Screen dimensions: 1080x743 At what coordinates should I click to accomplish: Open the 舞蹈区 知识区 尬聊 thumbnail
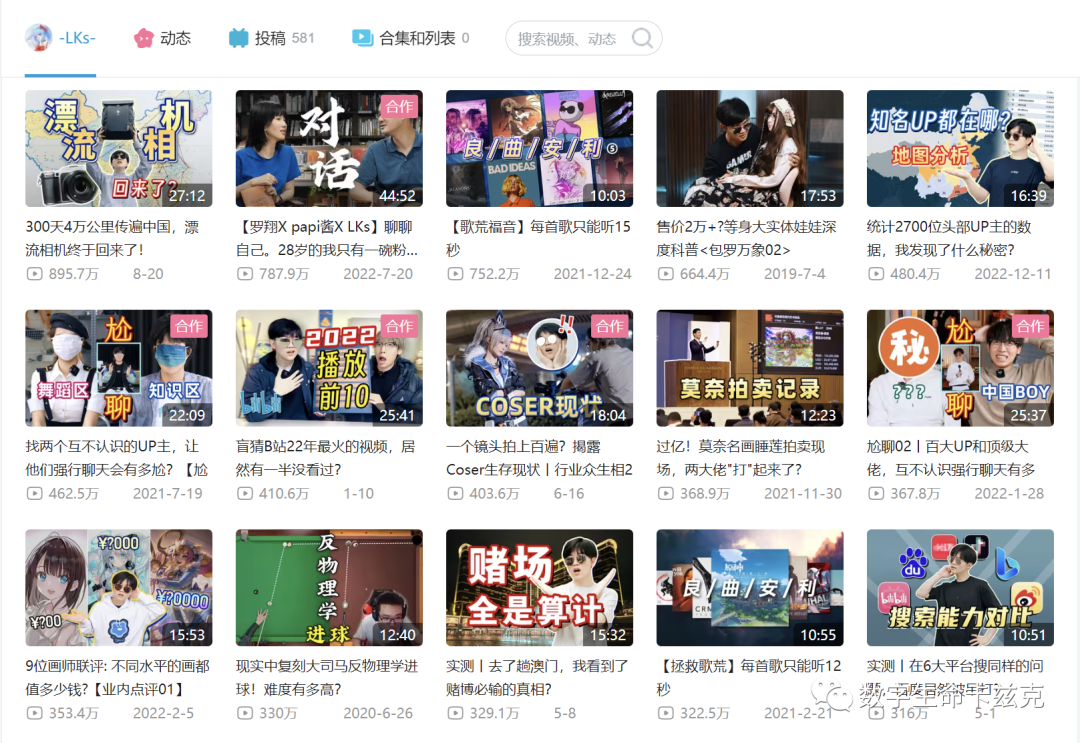click(118, 368)
